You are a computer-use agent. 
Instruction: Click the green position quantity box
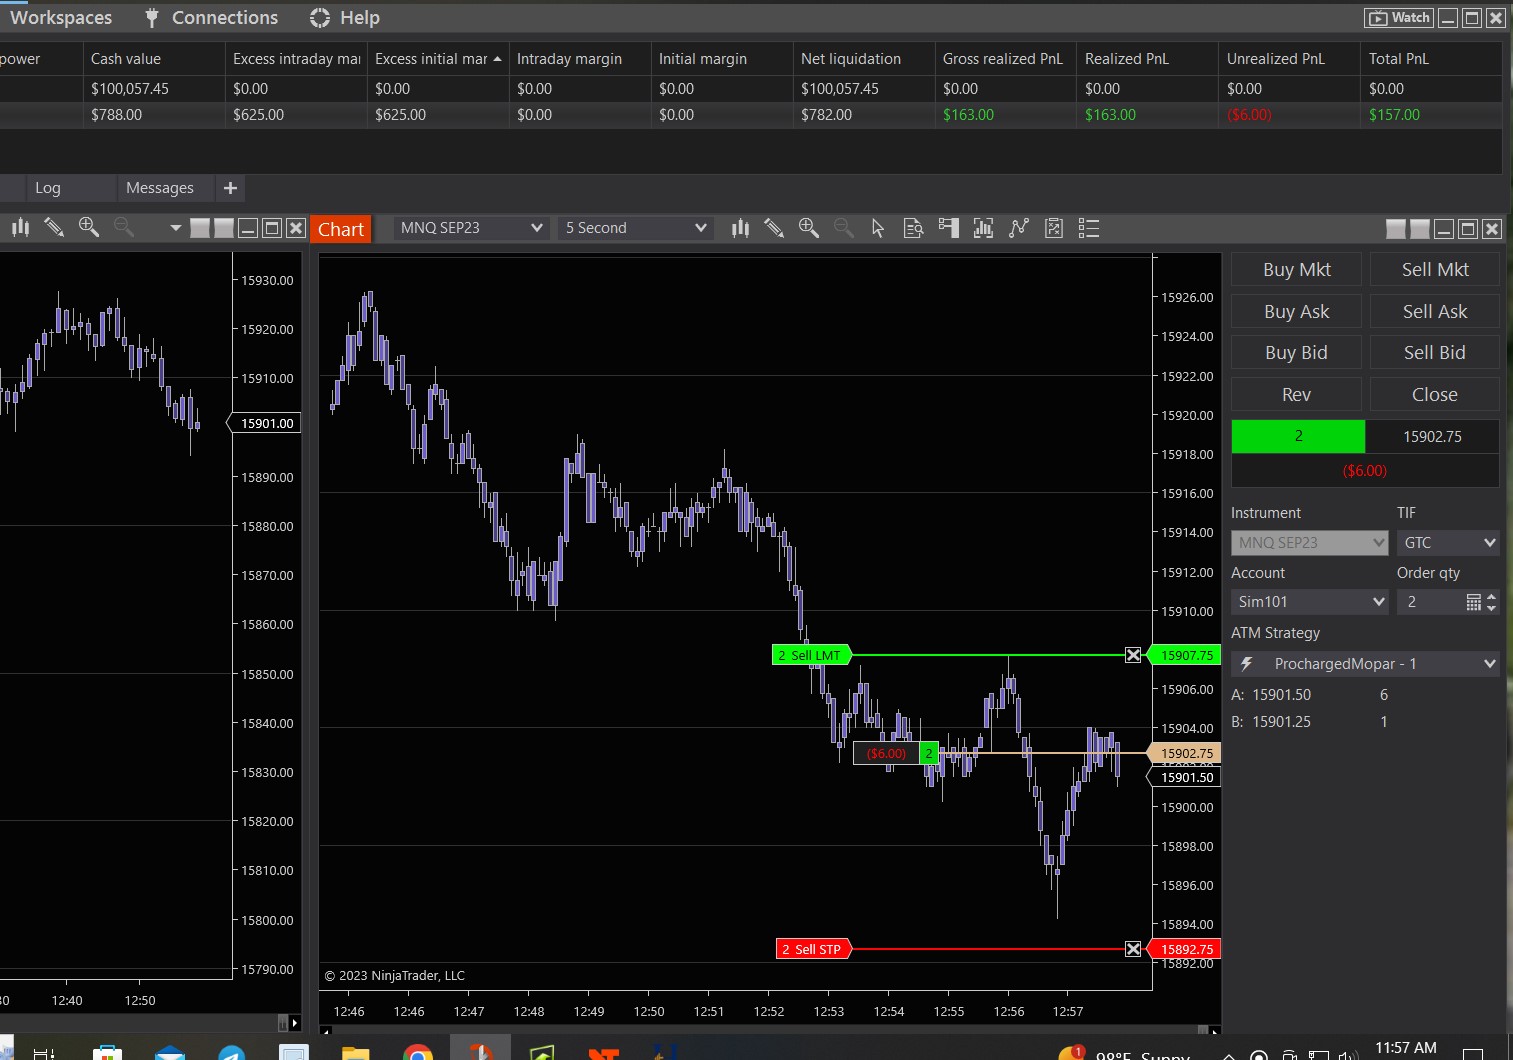[x=1298, y=436]
